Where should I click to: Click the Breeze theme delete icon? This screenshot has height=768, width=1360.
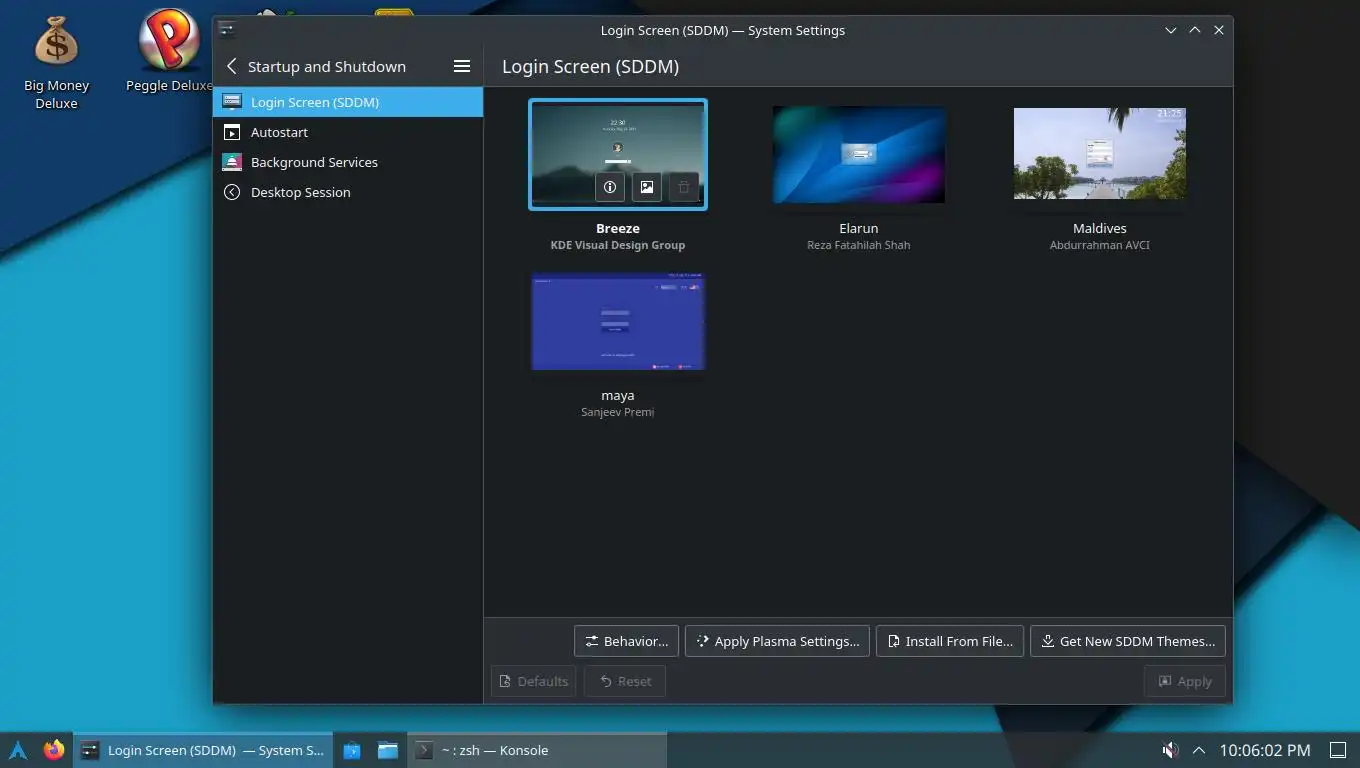tap(684, 187)
